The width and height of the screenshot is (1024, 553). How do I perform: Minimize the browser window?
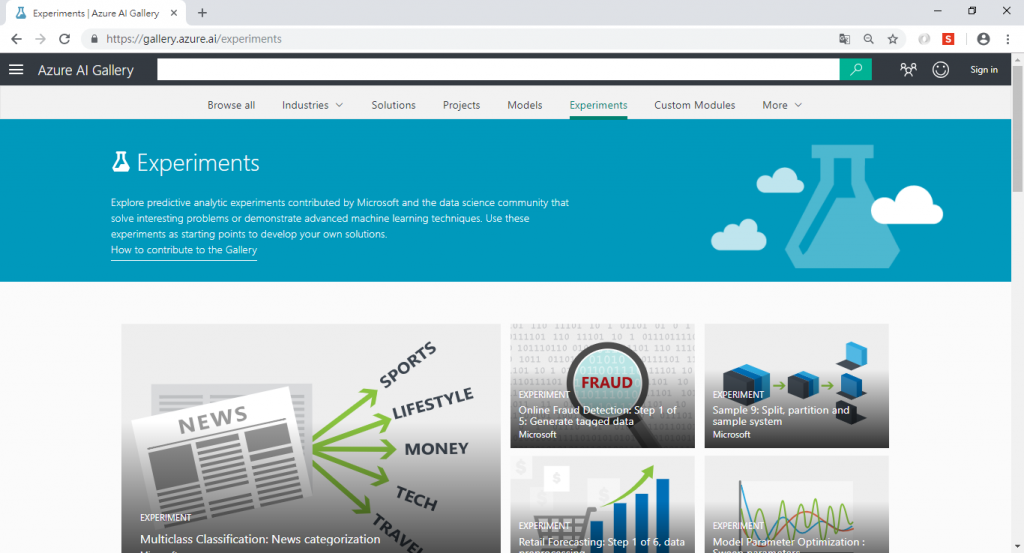pos(938,10)
